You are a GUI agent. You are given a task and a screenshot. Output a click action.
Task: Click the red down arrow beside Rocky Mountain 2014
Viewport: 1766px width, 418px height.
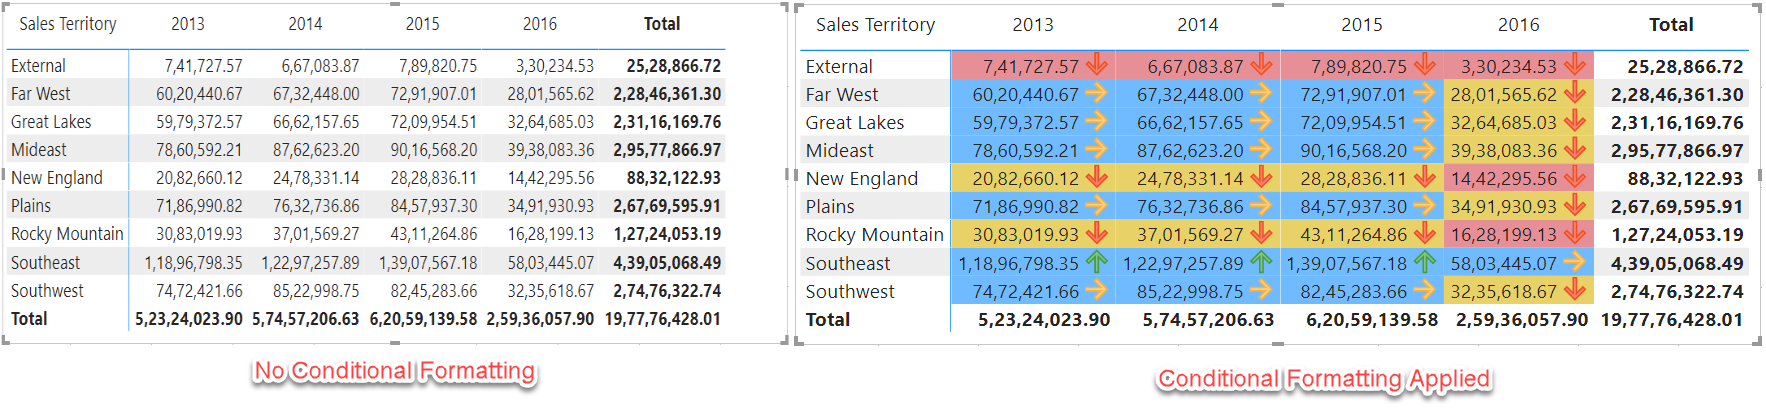(1261, 234)
